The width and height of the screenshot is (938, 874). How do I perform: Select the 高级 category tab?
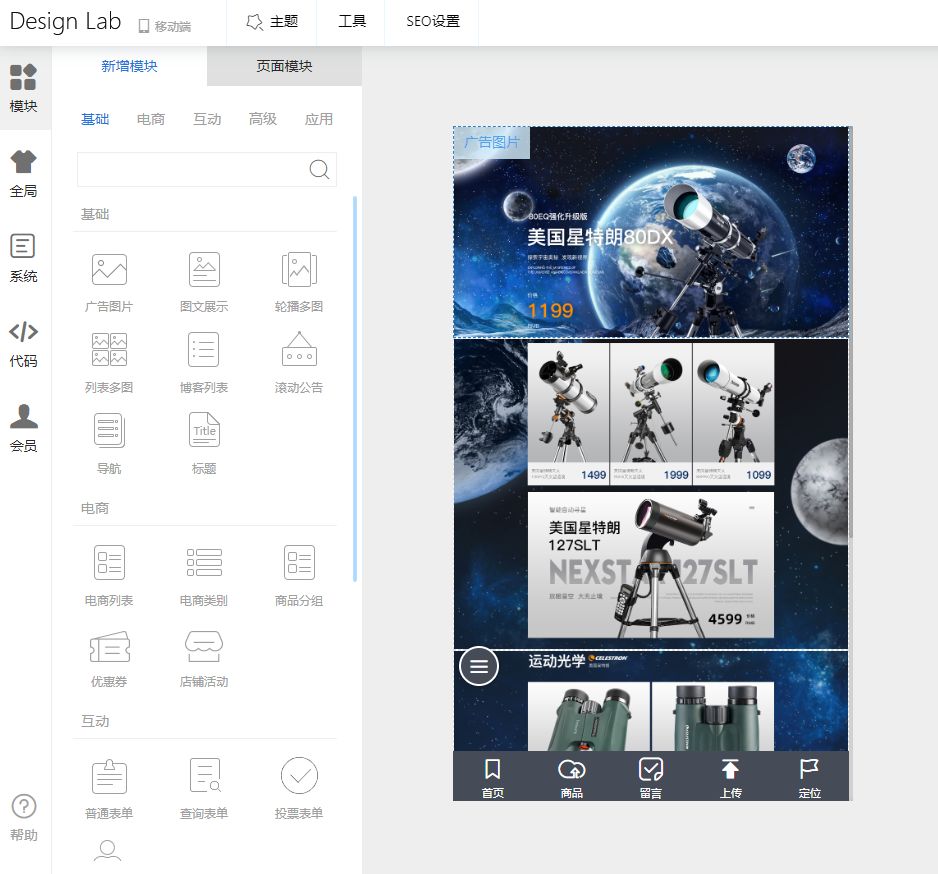263,119
